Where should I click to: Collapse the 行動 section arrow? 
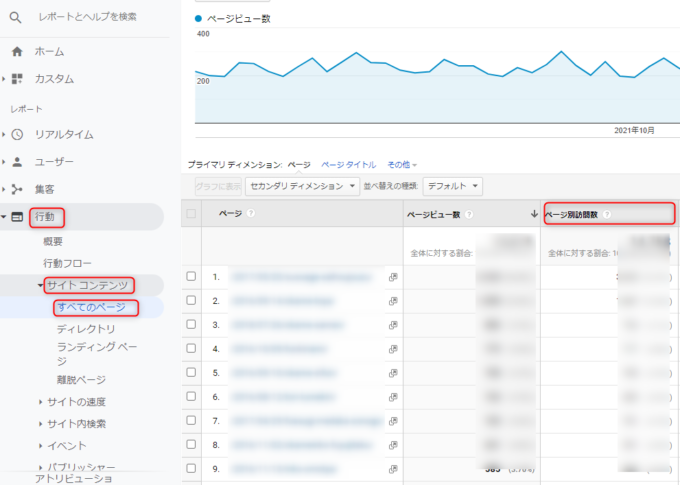tap(3, 217)
